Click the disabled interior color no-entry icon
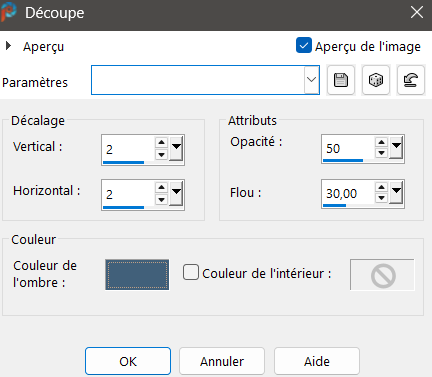 click(383, 275)
